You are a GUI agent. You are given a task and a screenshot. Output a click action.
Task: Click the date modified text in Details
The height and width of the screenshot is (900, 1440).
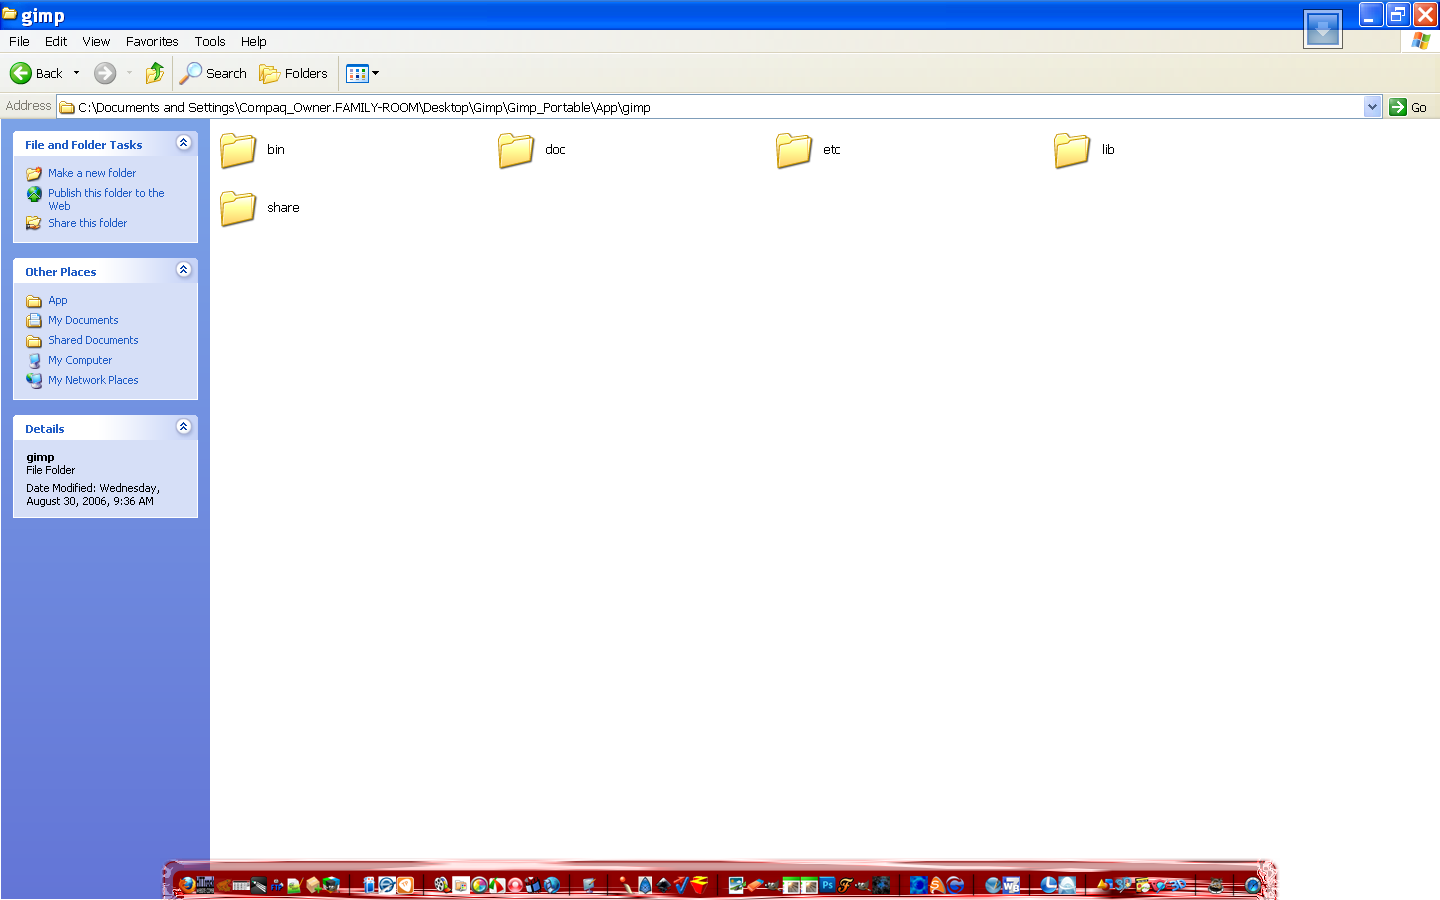pos(93,495)
